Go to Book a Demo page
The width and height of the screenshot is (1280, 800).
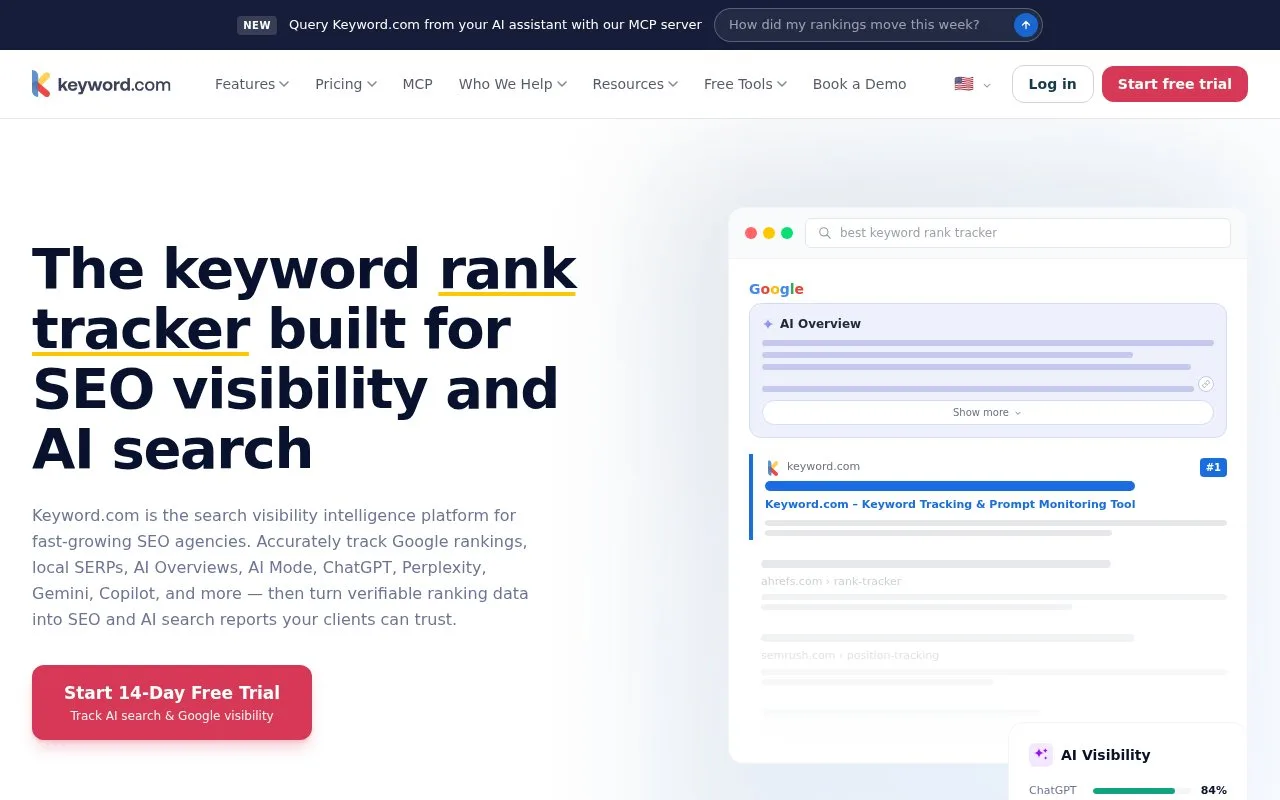860,84
